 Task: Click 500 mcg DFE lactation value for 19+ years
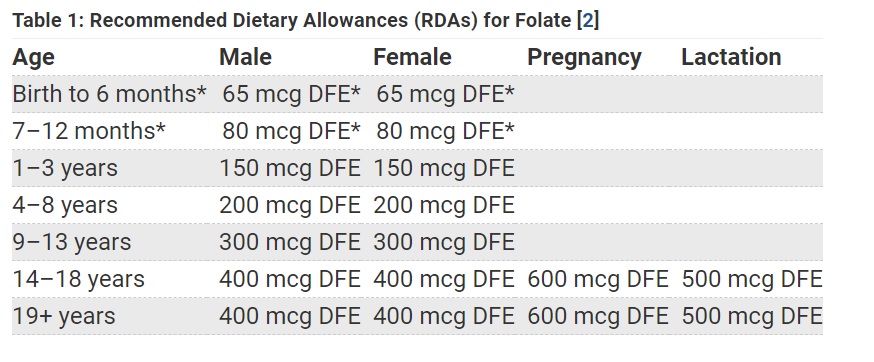752,316
